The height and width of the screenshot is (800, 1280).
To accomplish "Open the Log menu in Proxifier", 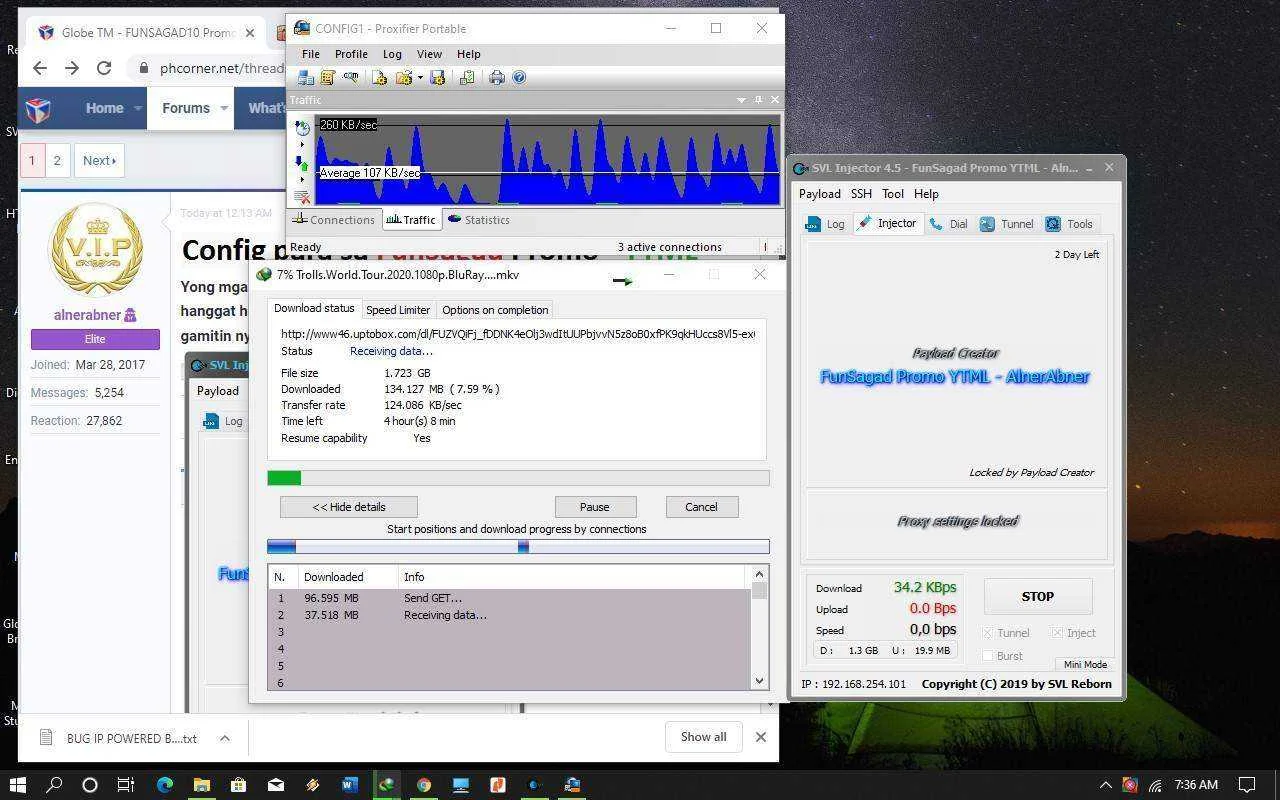I will tap(392, 54).
